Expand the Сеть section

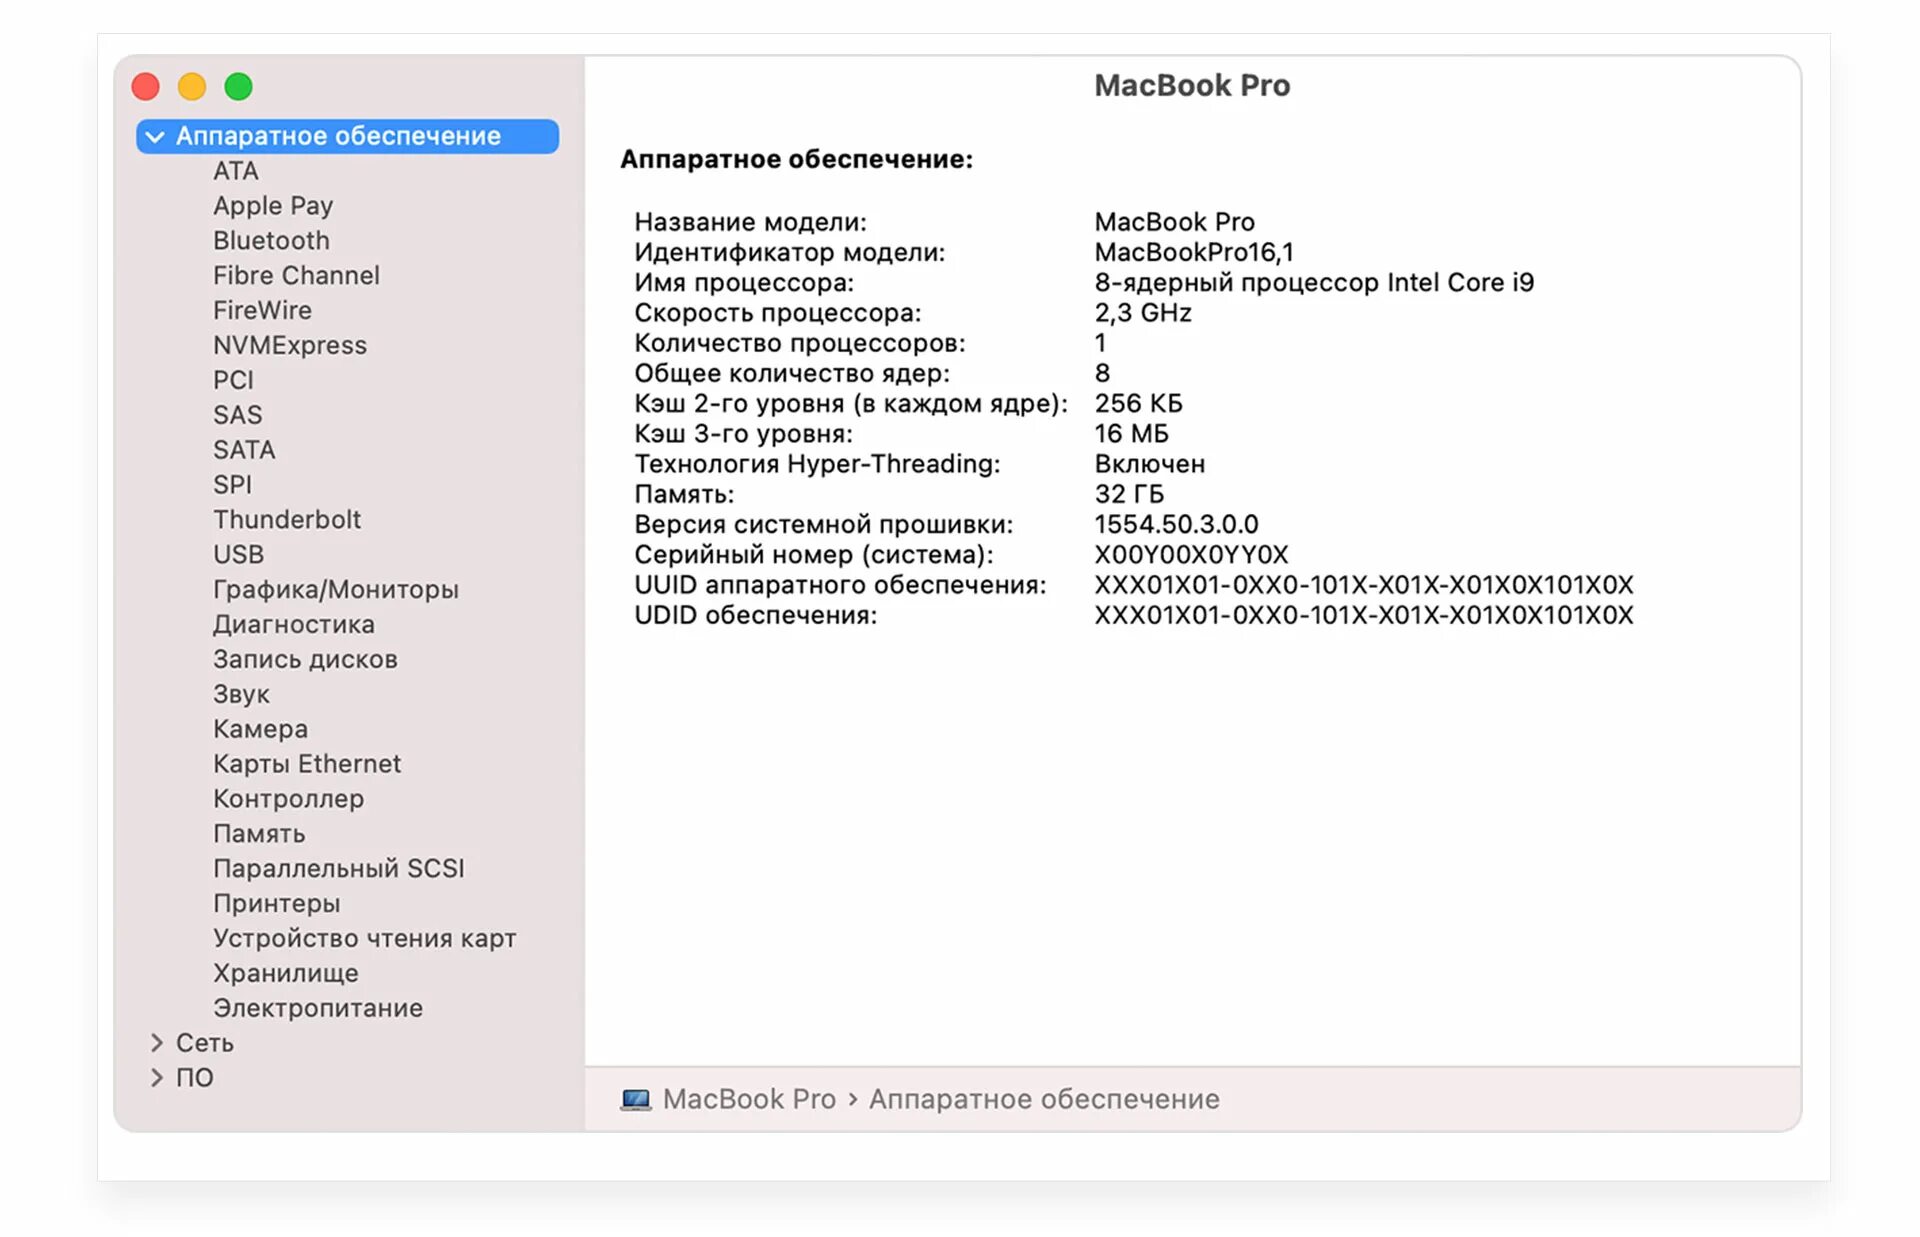(157, 1043)
